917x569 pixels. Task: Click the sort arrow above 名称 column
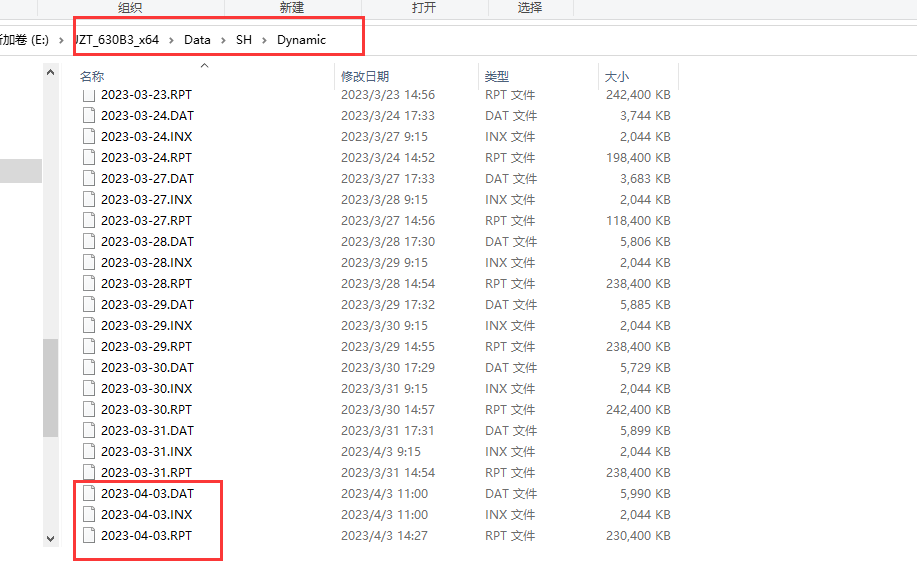(205, 65)
